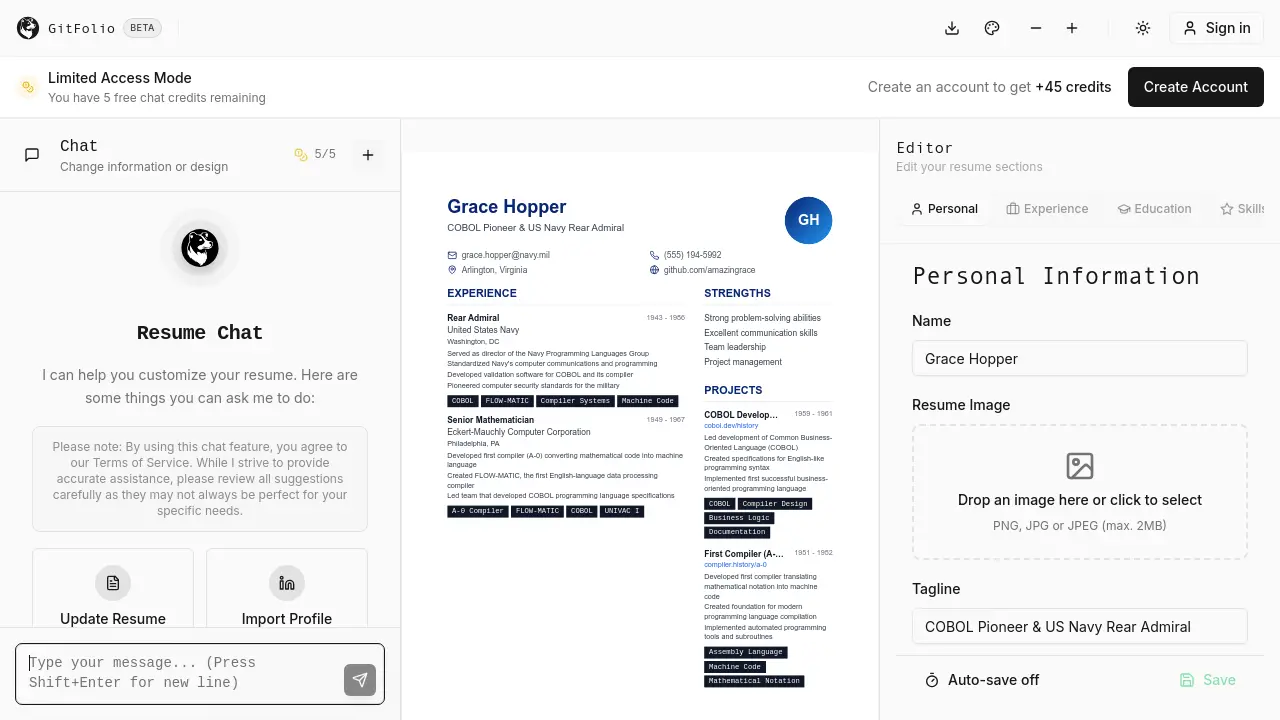
Task: Click phone number (555) 194-5992
Action: click(x=692, y=255)
